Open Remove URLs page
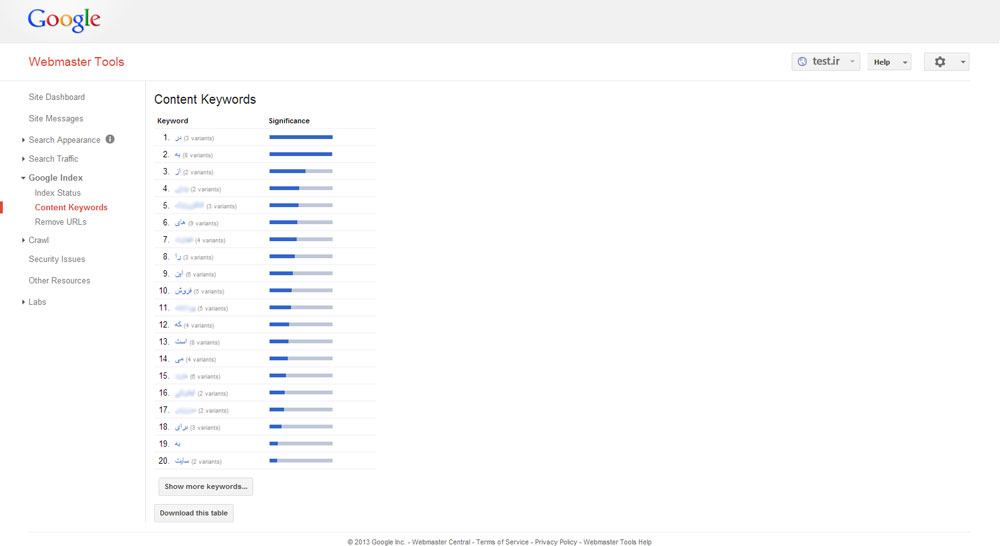 click(61, 222)
